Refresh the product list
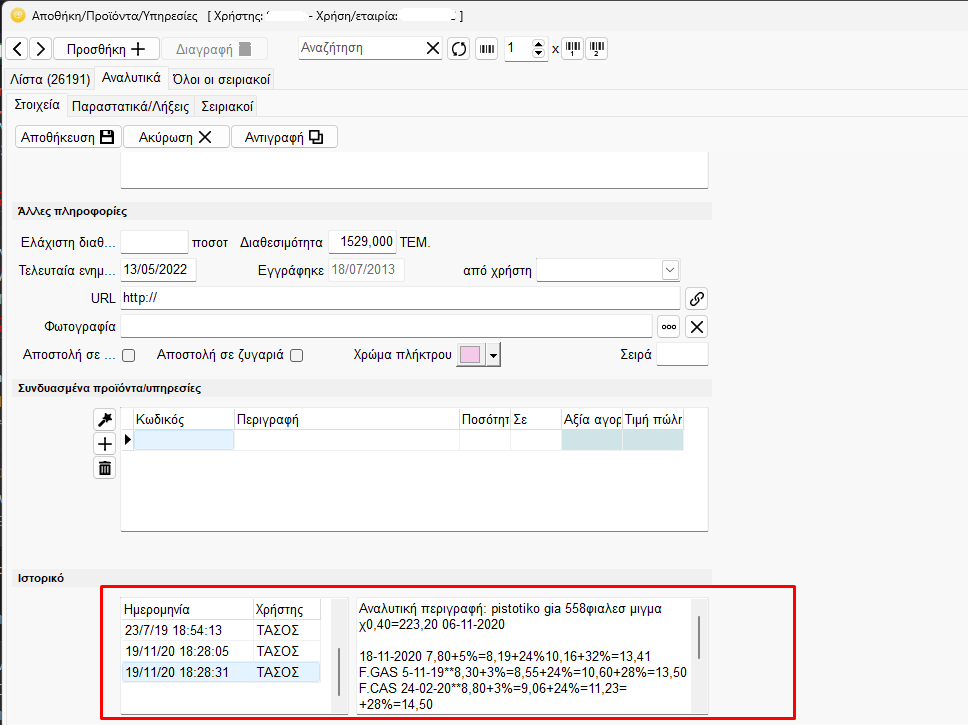968x725 pixels. [x=459, y=49]
